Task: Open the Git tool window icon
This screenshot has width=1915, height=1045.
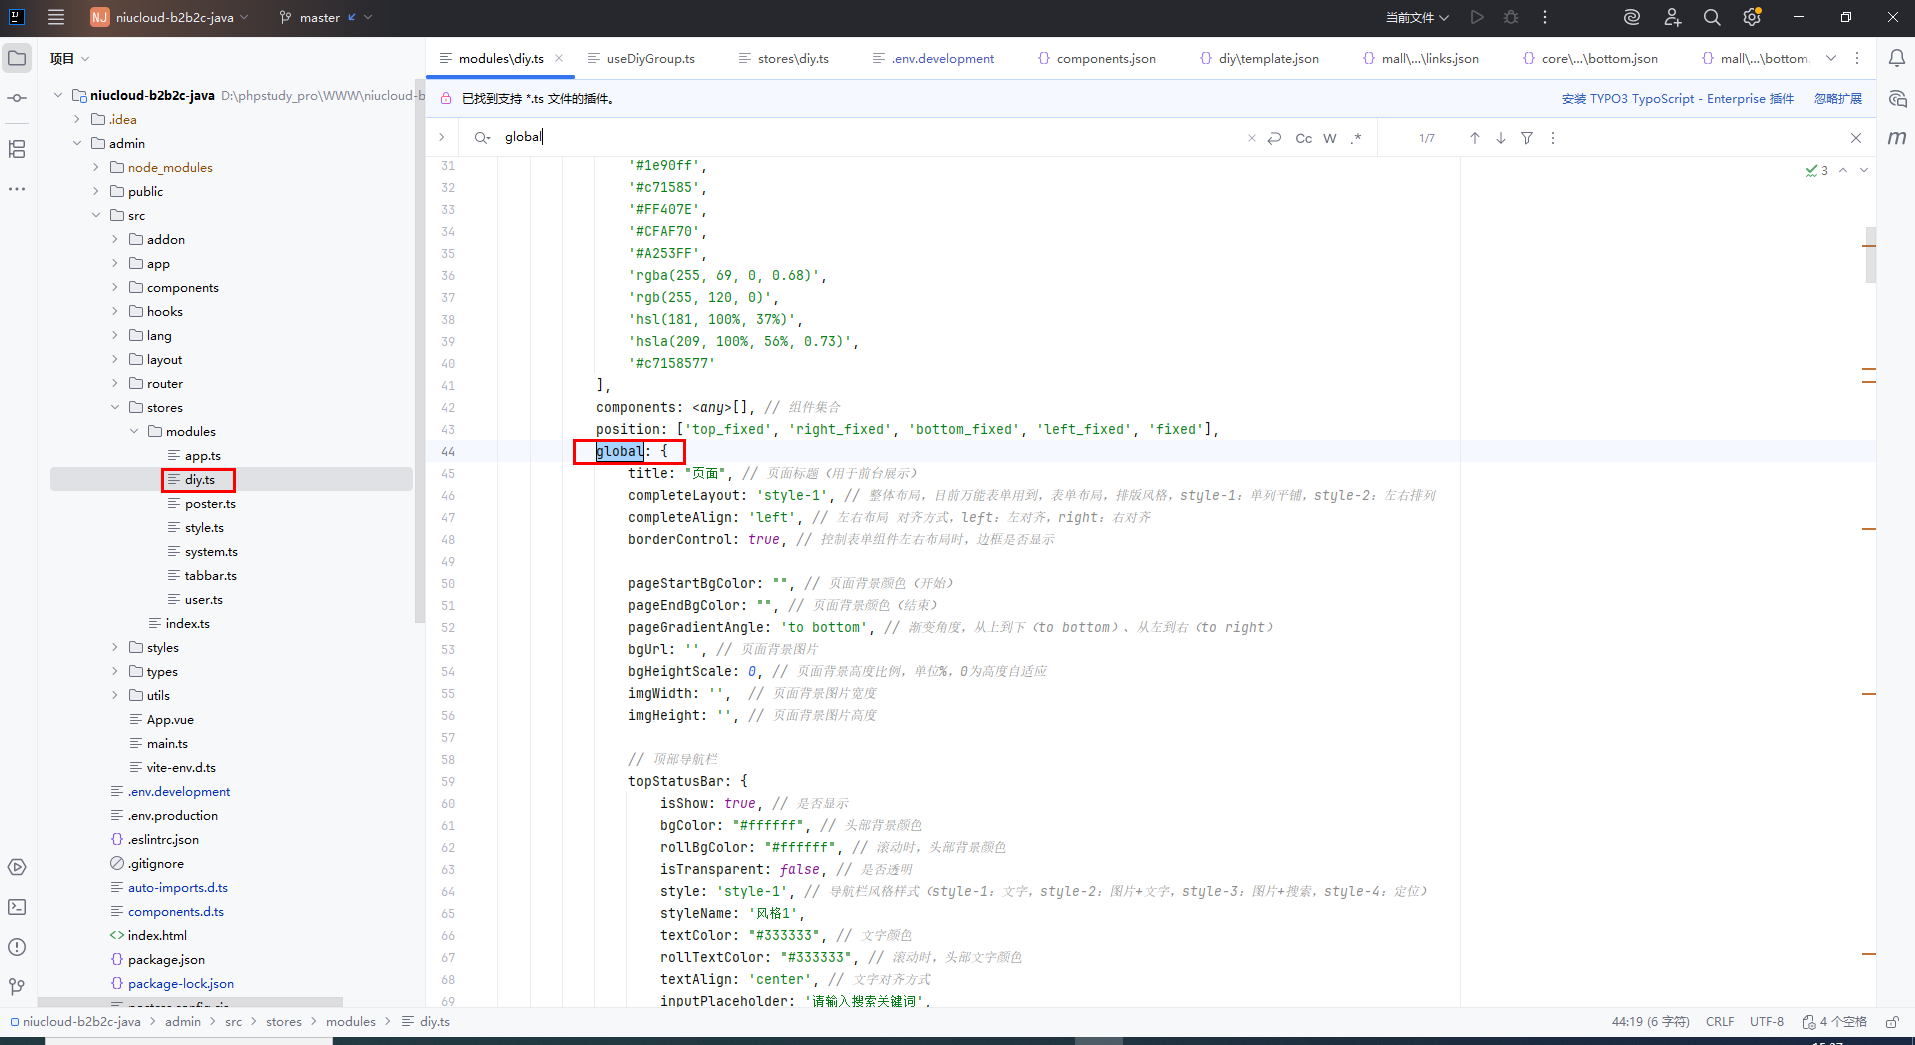Action: click(17, 987)
